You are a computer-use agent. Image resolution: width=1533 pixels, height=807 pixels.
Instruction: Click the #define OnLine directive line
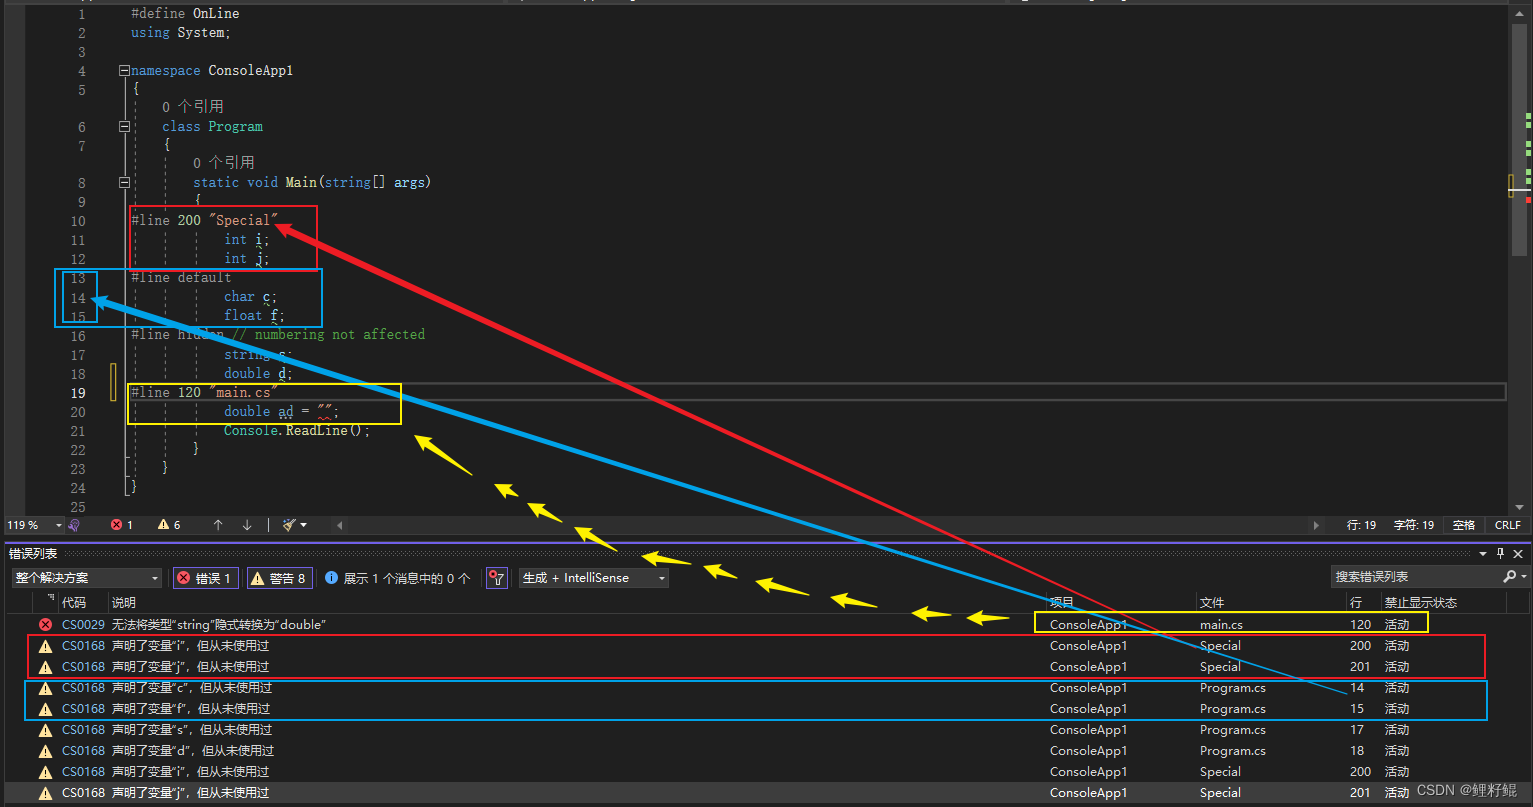point(185,14)
